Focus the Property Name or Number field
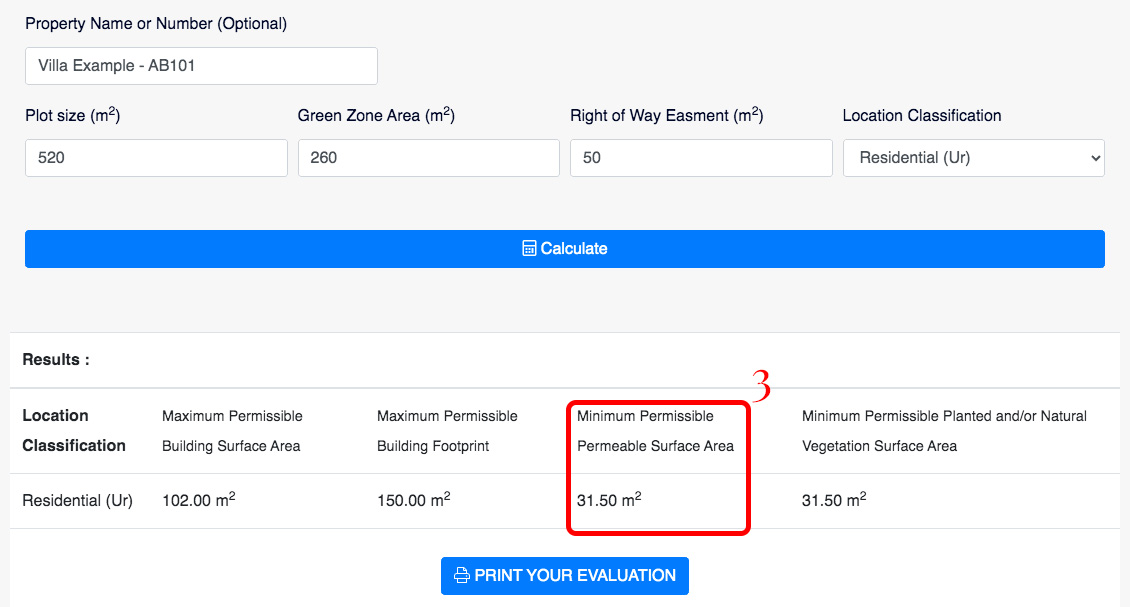Image resolution: width=1130 pixels, height=607 pixels. click(x=201, y=66)
